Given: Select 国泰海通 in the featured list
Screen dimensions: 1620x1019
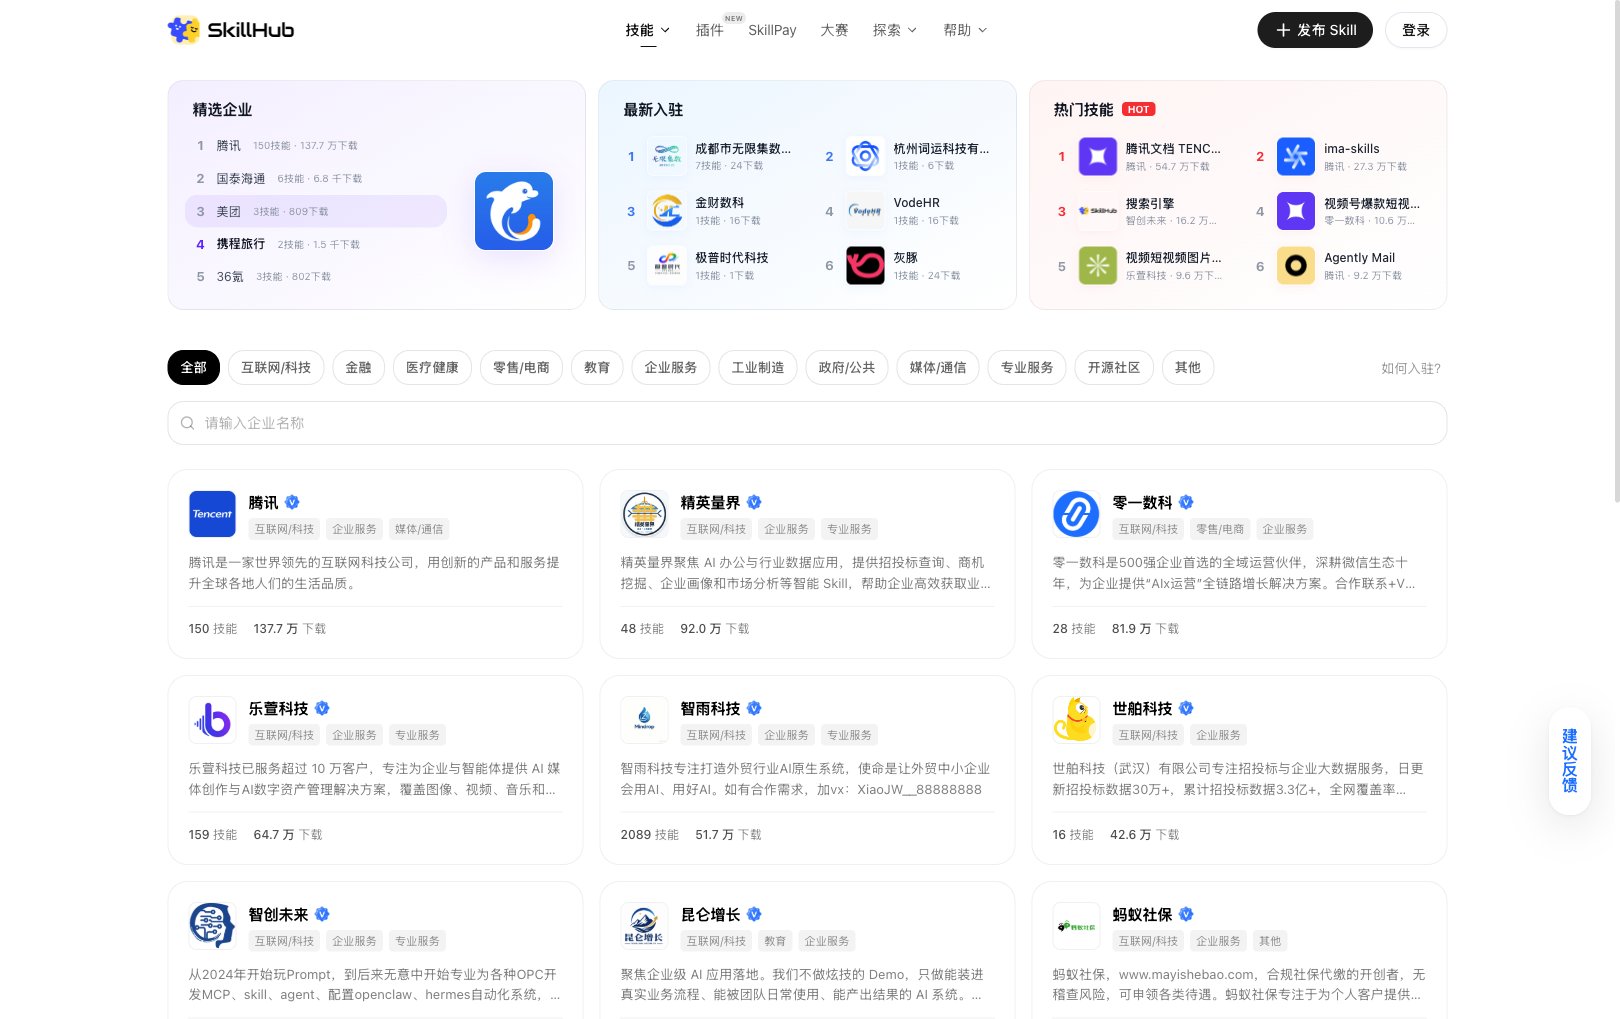Looking at the screenshot, I should [316, 178].
